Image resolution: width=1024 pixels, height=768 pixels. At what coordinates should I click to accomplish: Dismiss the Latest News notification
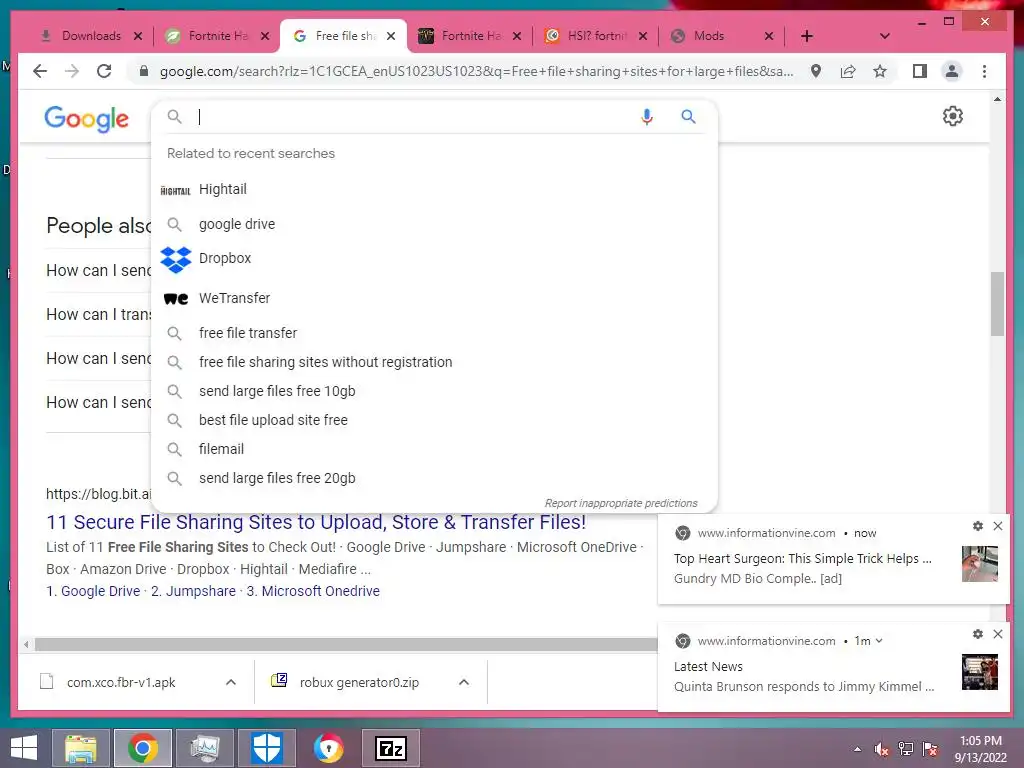coord(998,633)
